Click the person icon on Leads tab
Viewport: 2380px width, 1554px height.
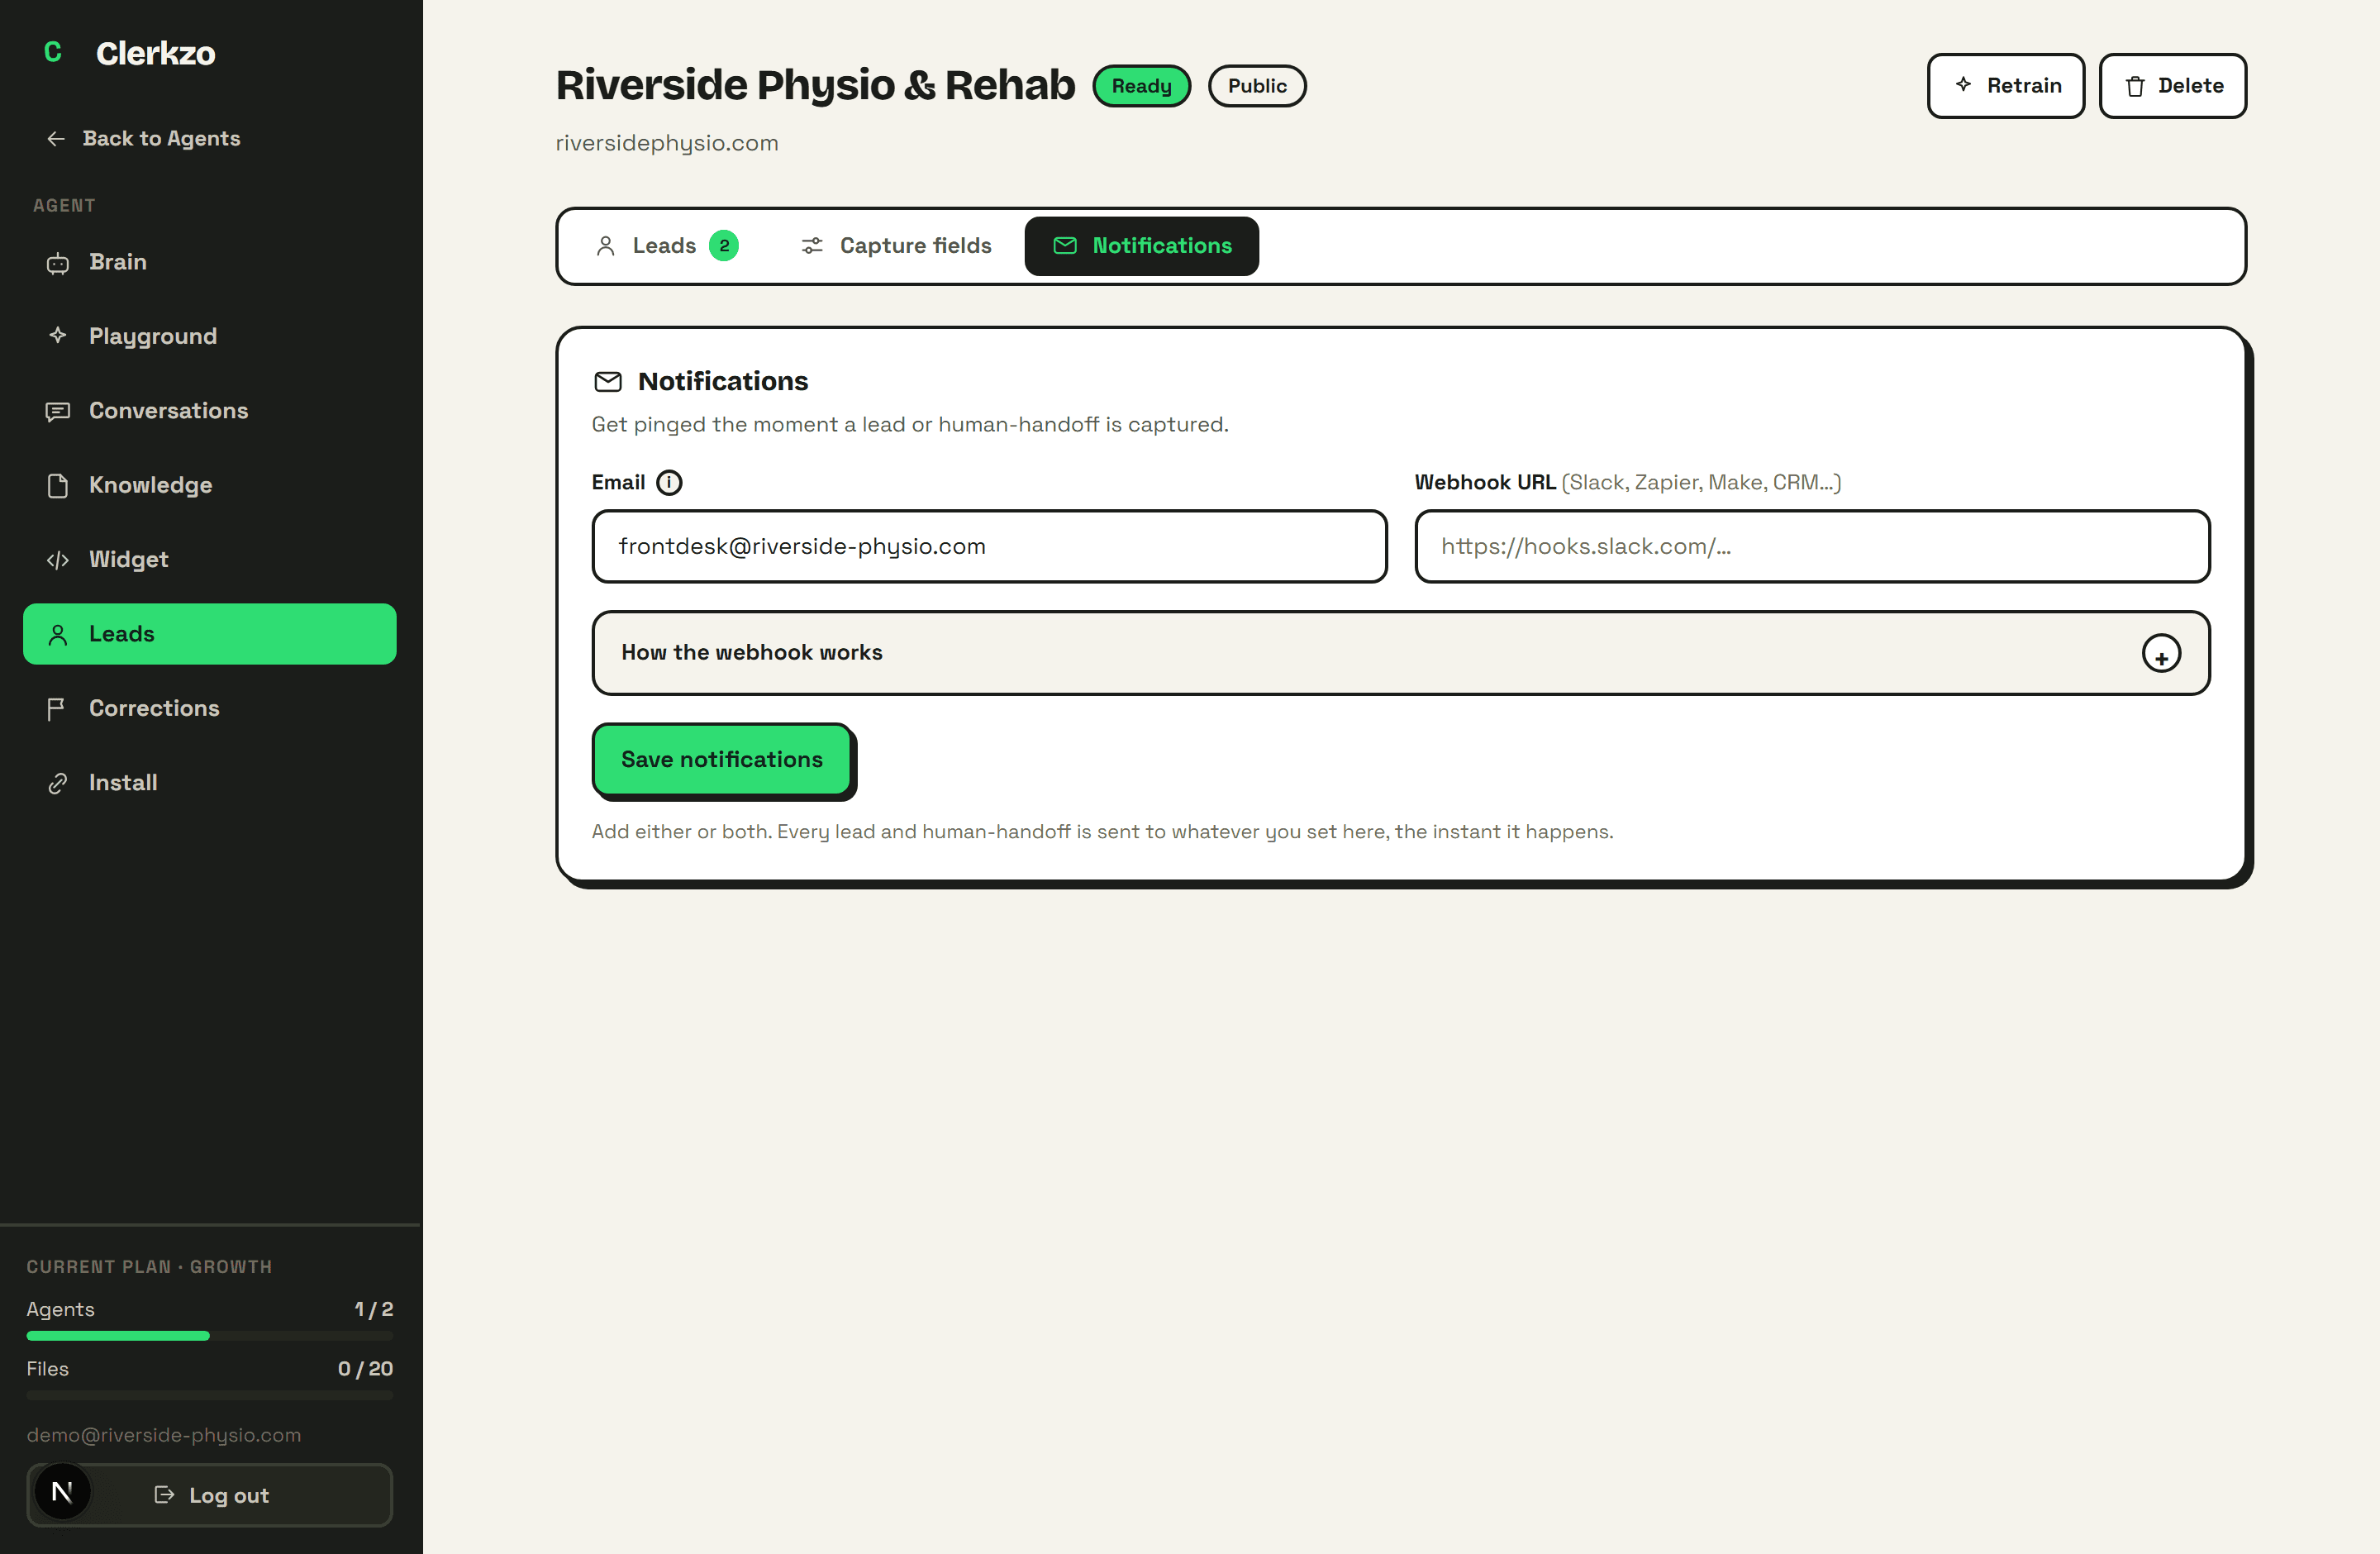coord(605,246)
